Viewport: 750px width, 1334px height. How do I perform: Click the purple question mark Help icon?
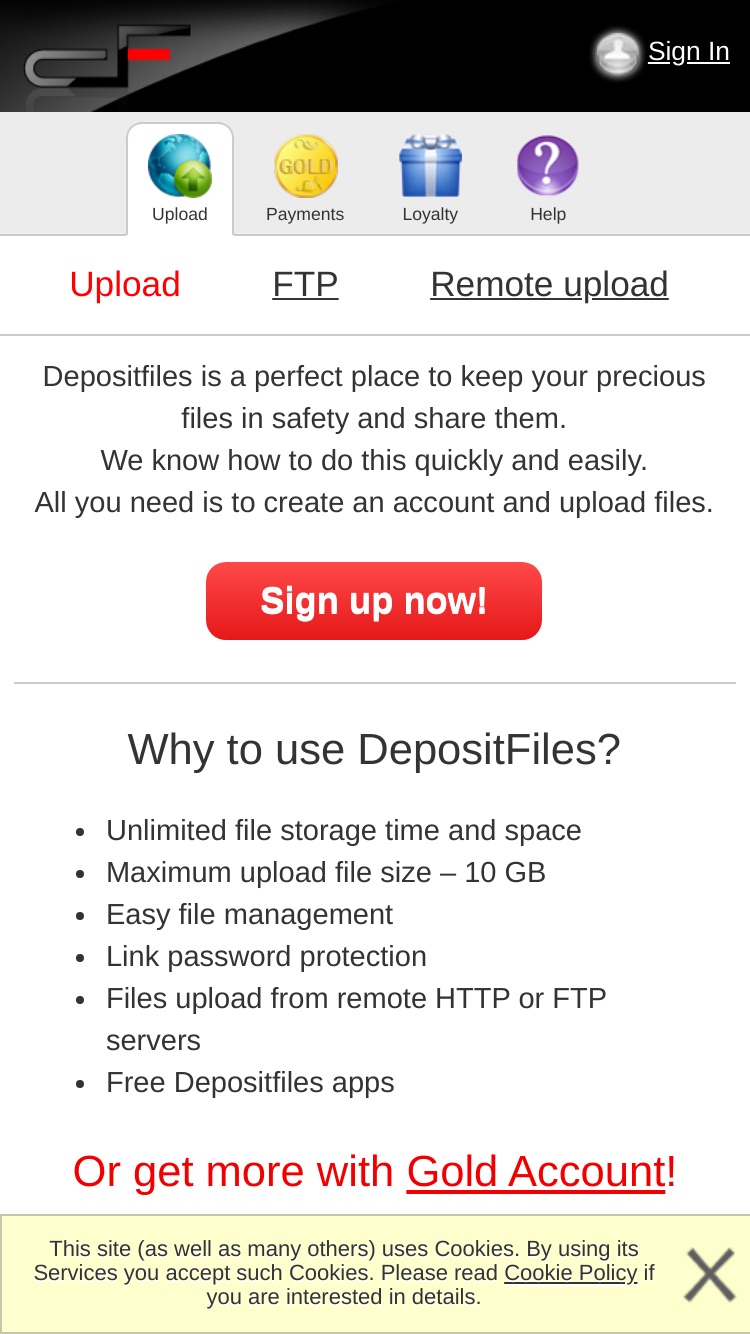click(548, 166)
